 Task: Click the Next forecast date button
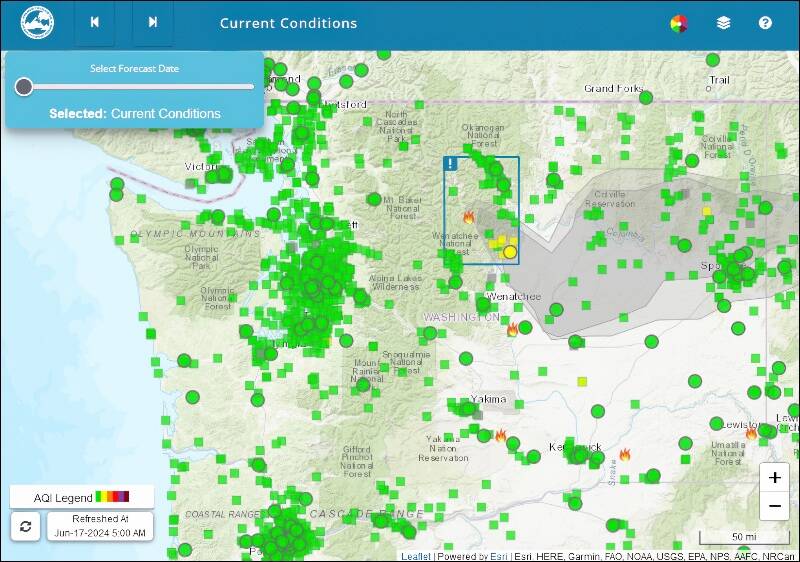click(153, 23)
